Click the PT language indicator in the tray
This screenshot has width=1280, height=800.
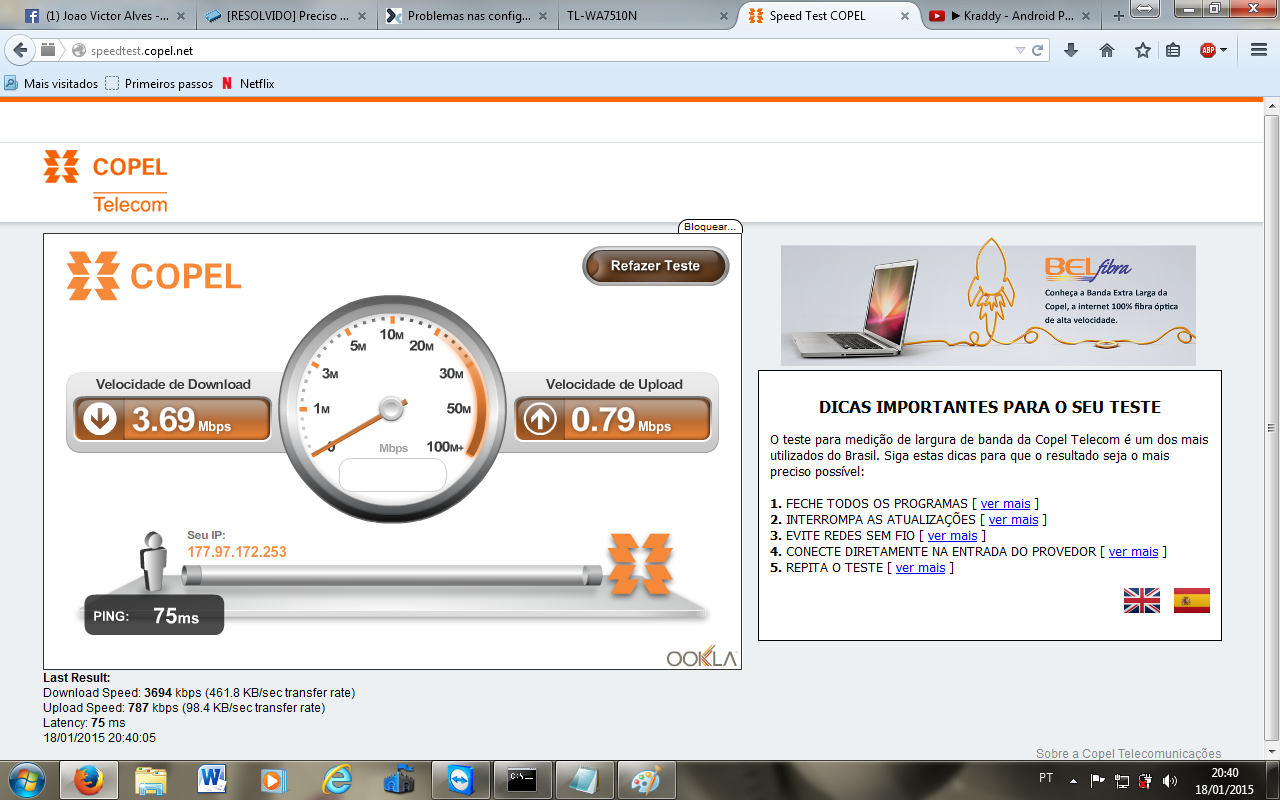tap(1046, 778)
